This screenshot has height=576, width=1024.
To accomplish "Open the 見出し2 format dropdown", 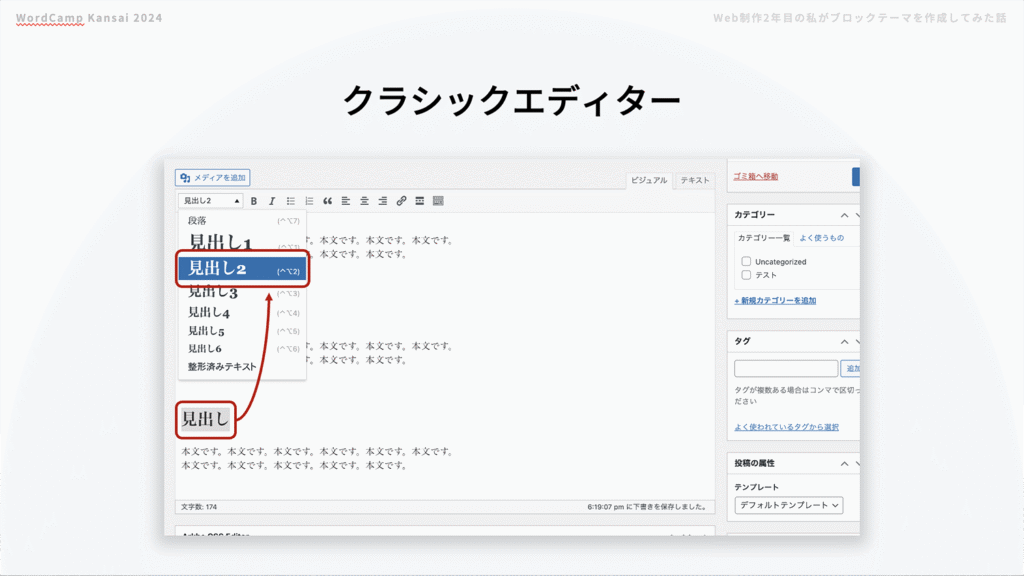I will [x=211, y=201].
